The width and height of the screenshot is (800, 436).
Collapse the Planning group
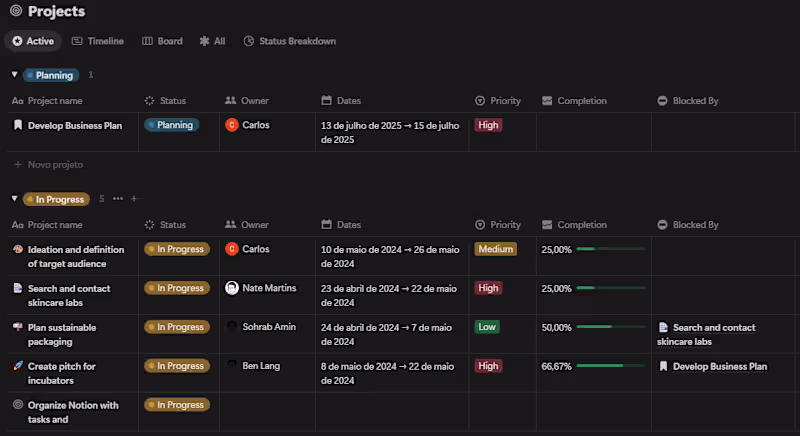pyautogui.click(x=14, y=75)
